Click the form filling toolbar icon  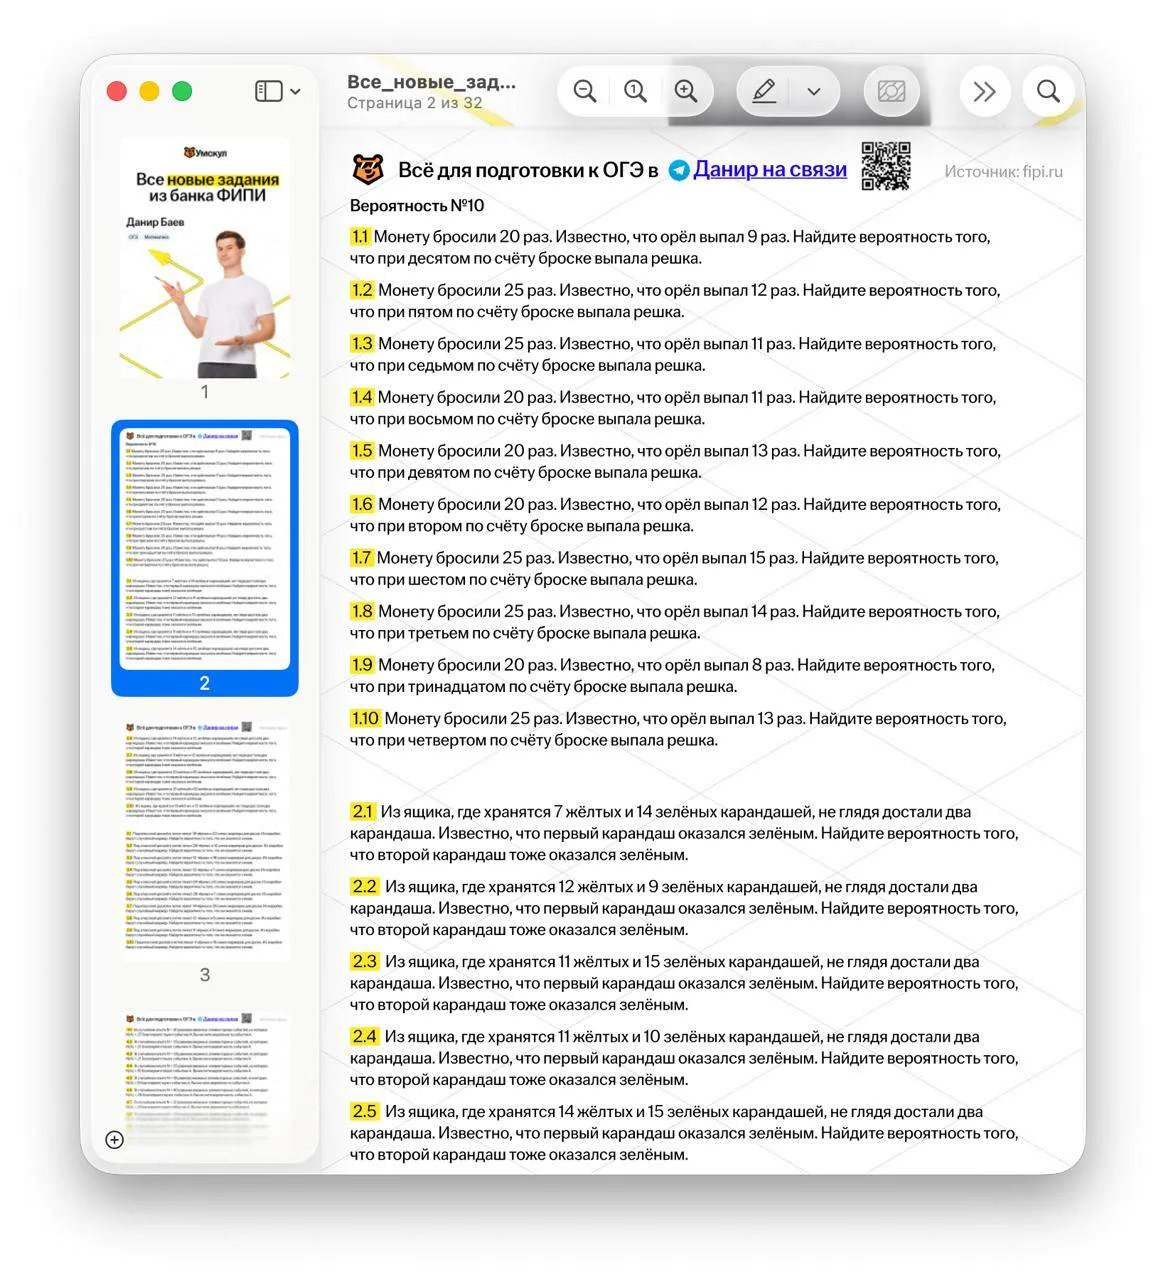pos(891,92)
